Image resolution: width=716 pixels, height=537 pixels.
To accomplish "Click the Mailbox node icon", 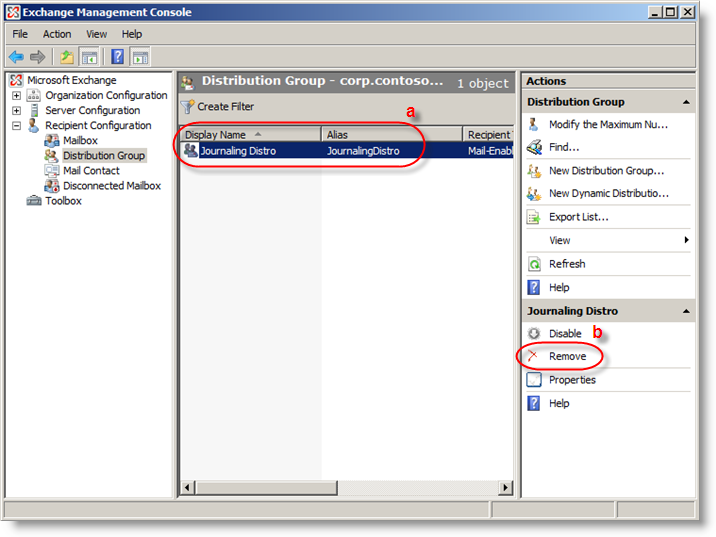I will (x=52, y=141).
